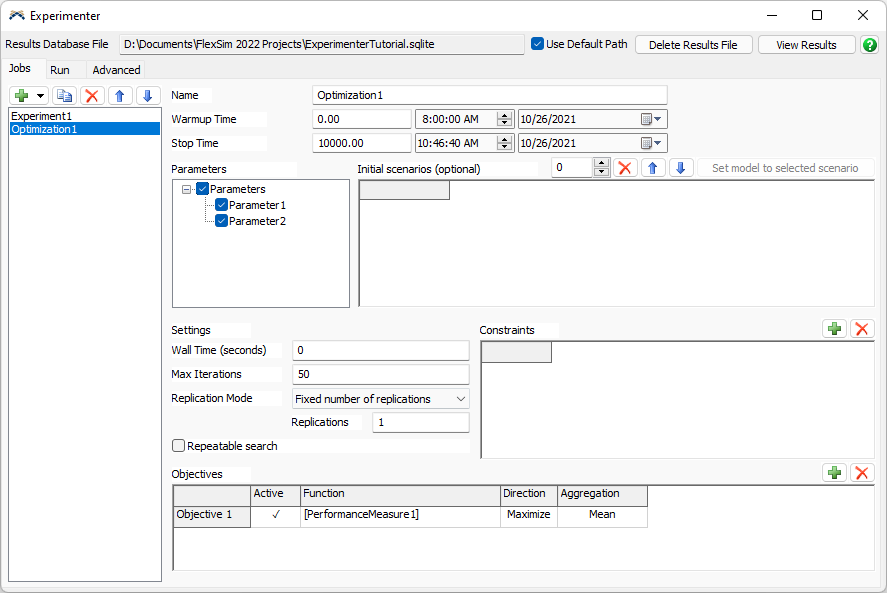
Task: Delete selected job using red X icon
Action: point(92,96)
